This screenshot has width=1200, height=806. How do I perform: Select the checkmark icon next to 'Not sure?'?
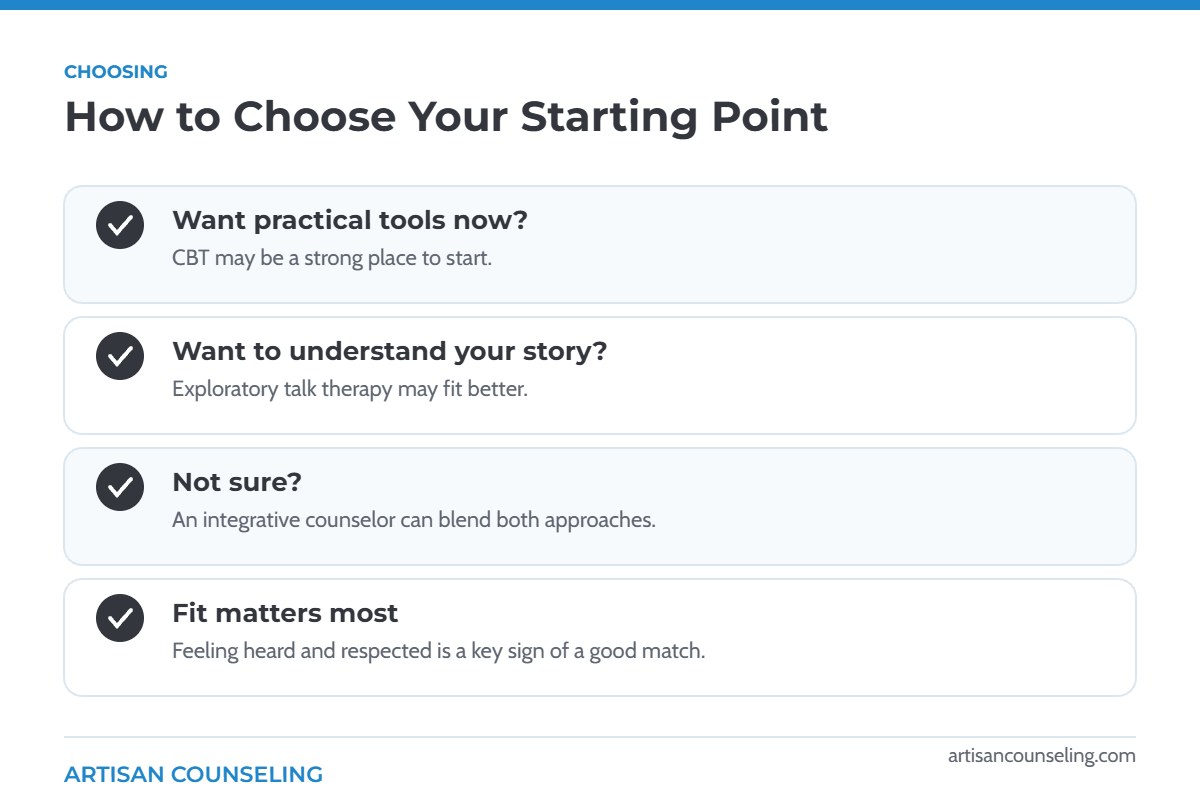pos(120,487)
